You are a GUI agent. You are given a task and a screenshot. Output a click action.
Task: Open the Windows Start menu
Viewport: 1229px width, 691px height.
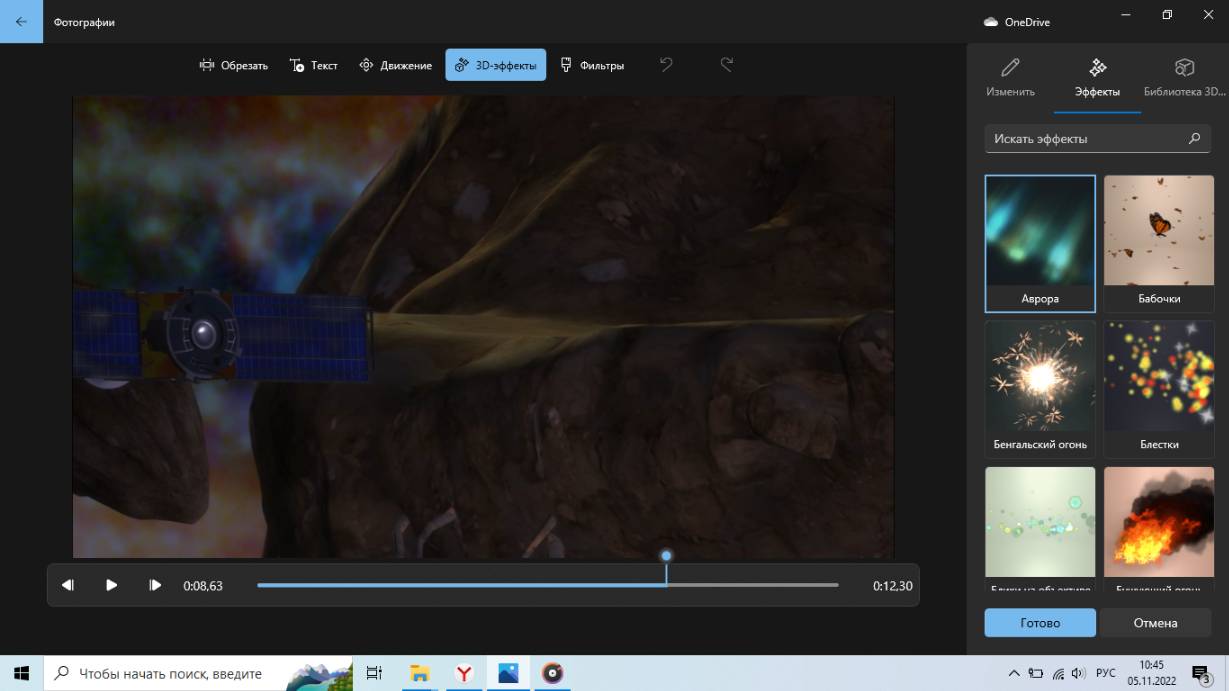click(22, 673)
